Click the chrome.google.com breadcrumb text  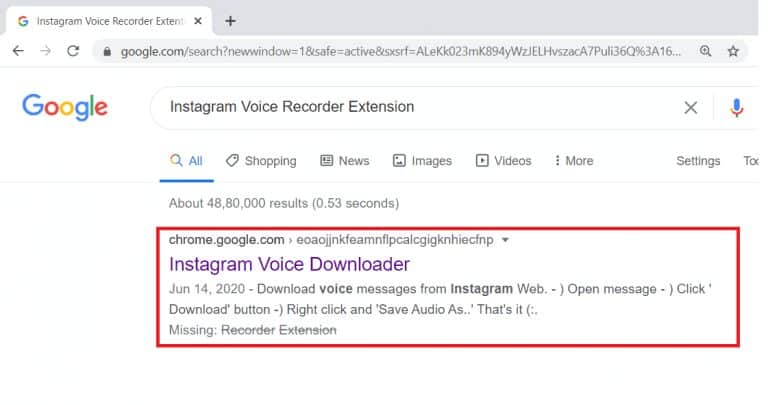point(226,240)
